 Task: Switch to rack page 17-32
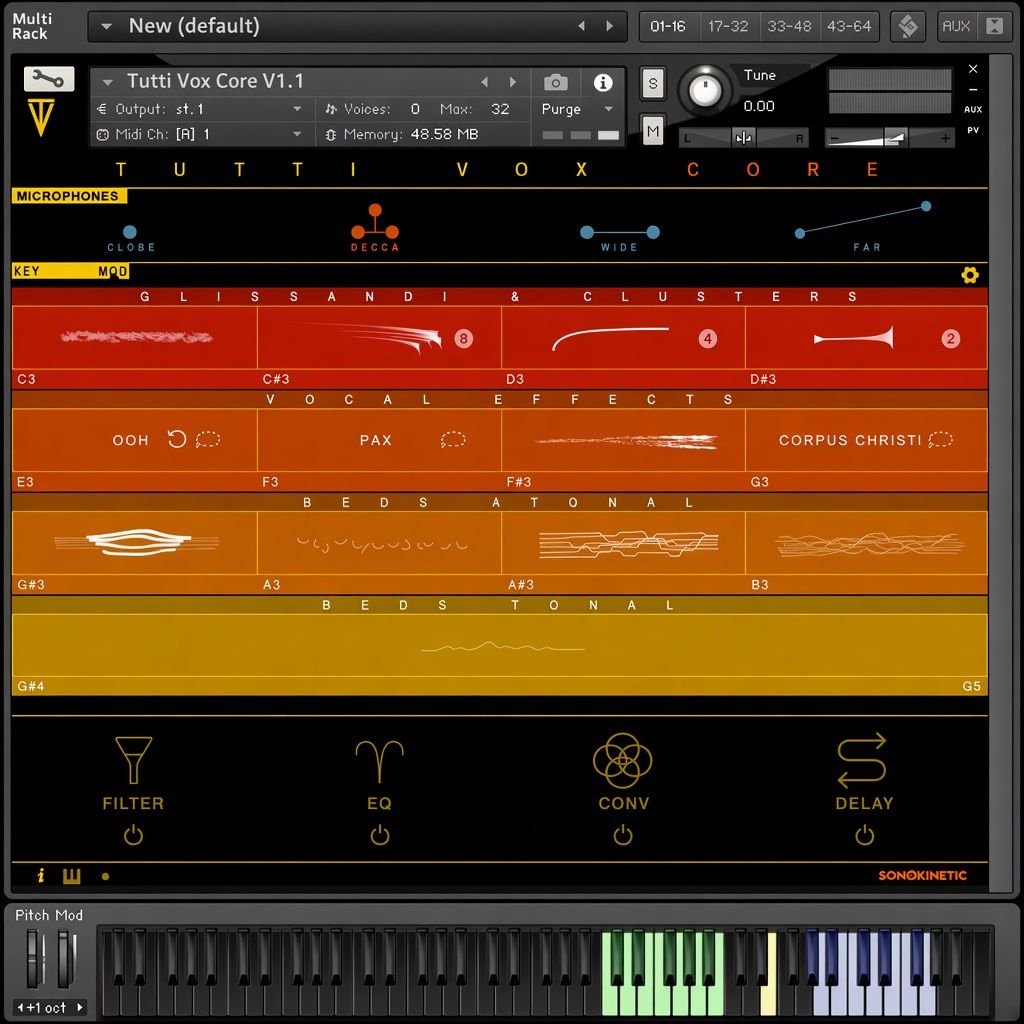pos(728,26)
